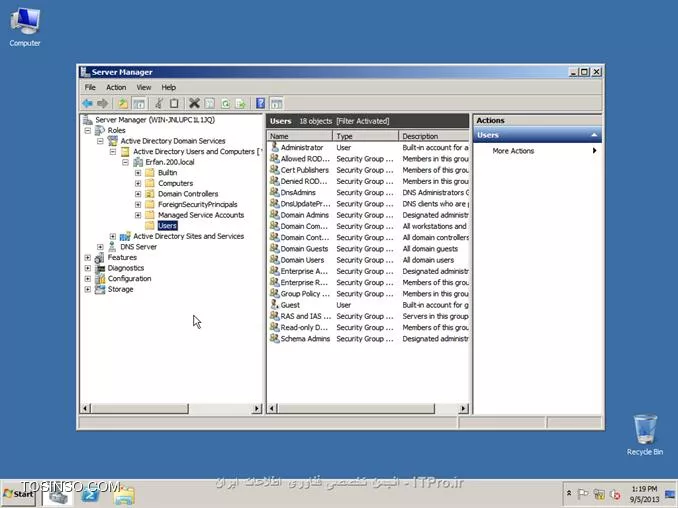Expand the Storage node

tap(88, 289)
